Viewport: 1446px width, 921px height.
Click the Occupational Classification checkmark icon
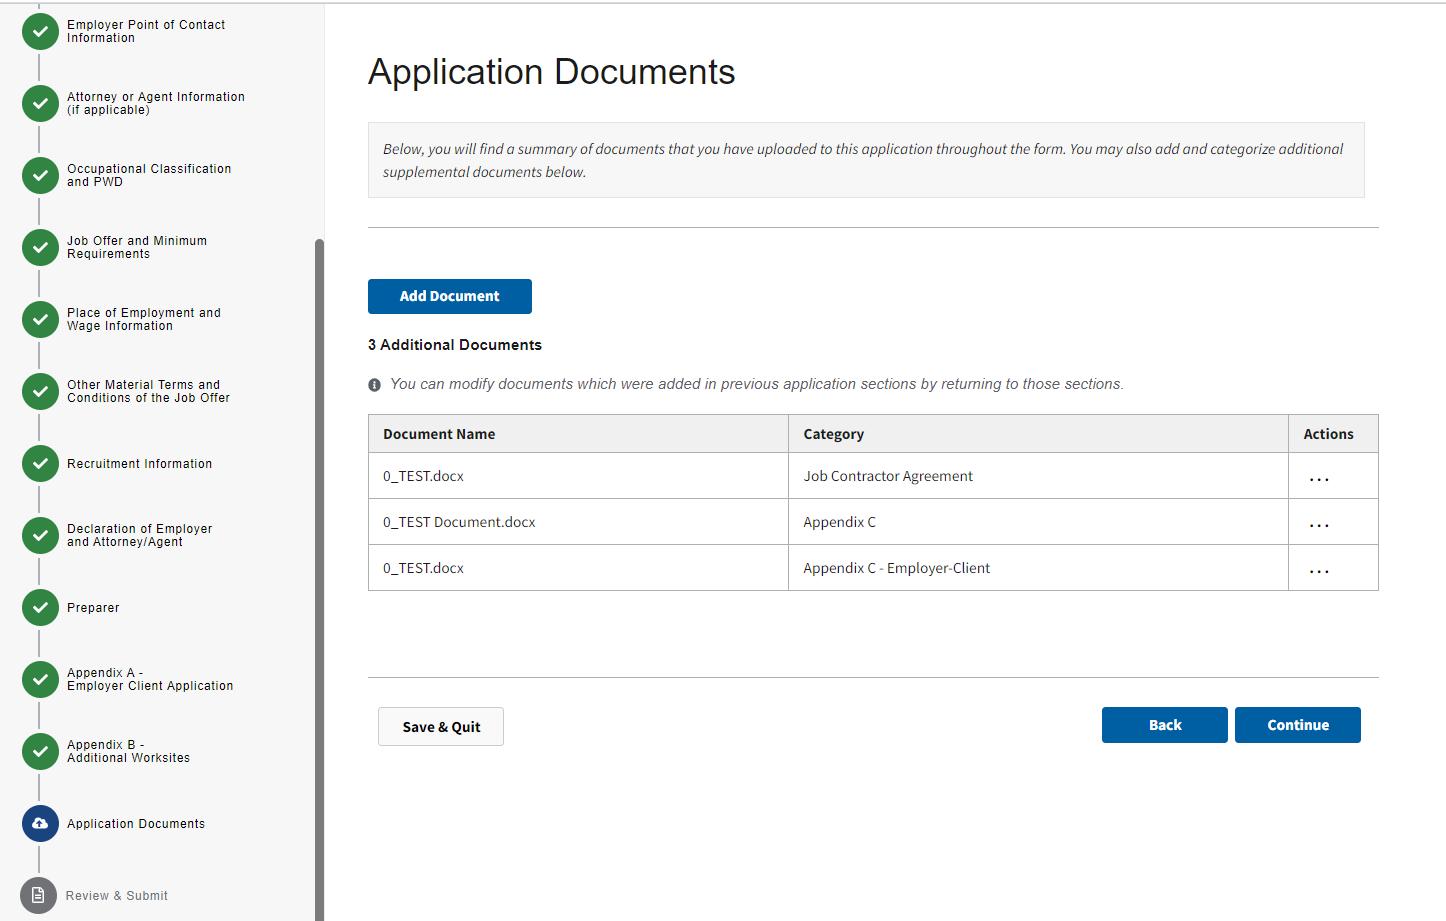40,176
